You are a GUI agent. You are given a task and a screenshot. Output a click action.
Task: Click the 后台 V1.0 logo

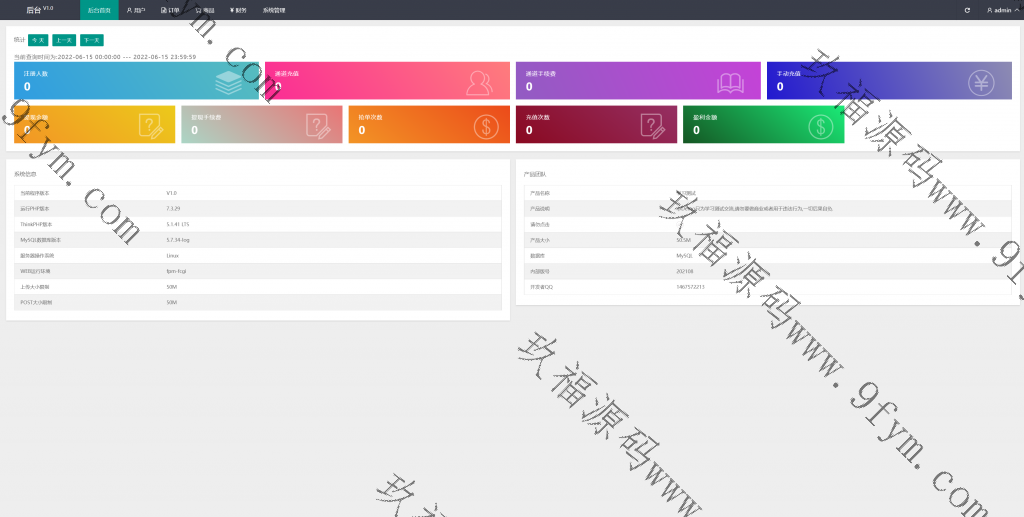(x=39, y=10)
